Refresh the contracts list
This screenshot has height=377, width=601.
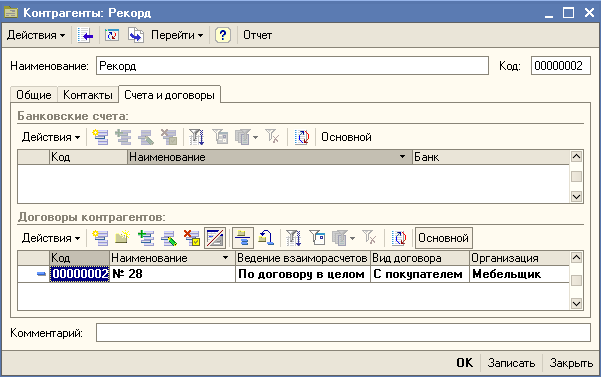coord(399,238)
